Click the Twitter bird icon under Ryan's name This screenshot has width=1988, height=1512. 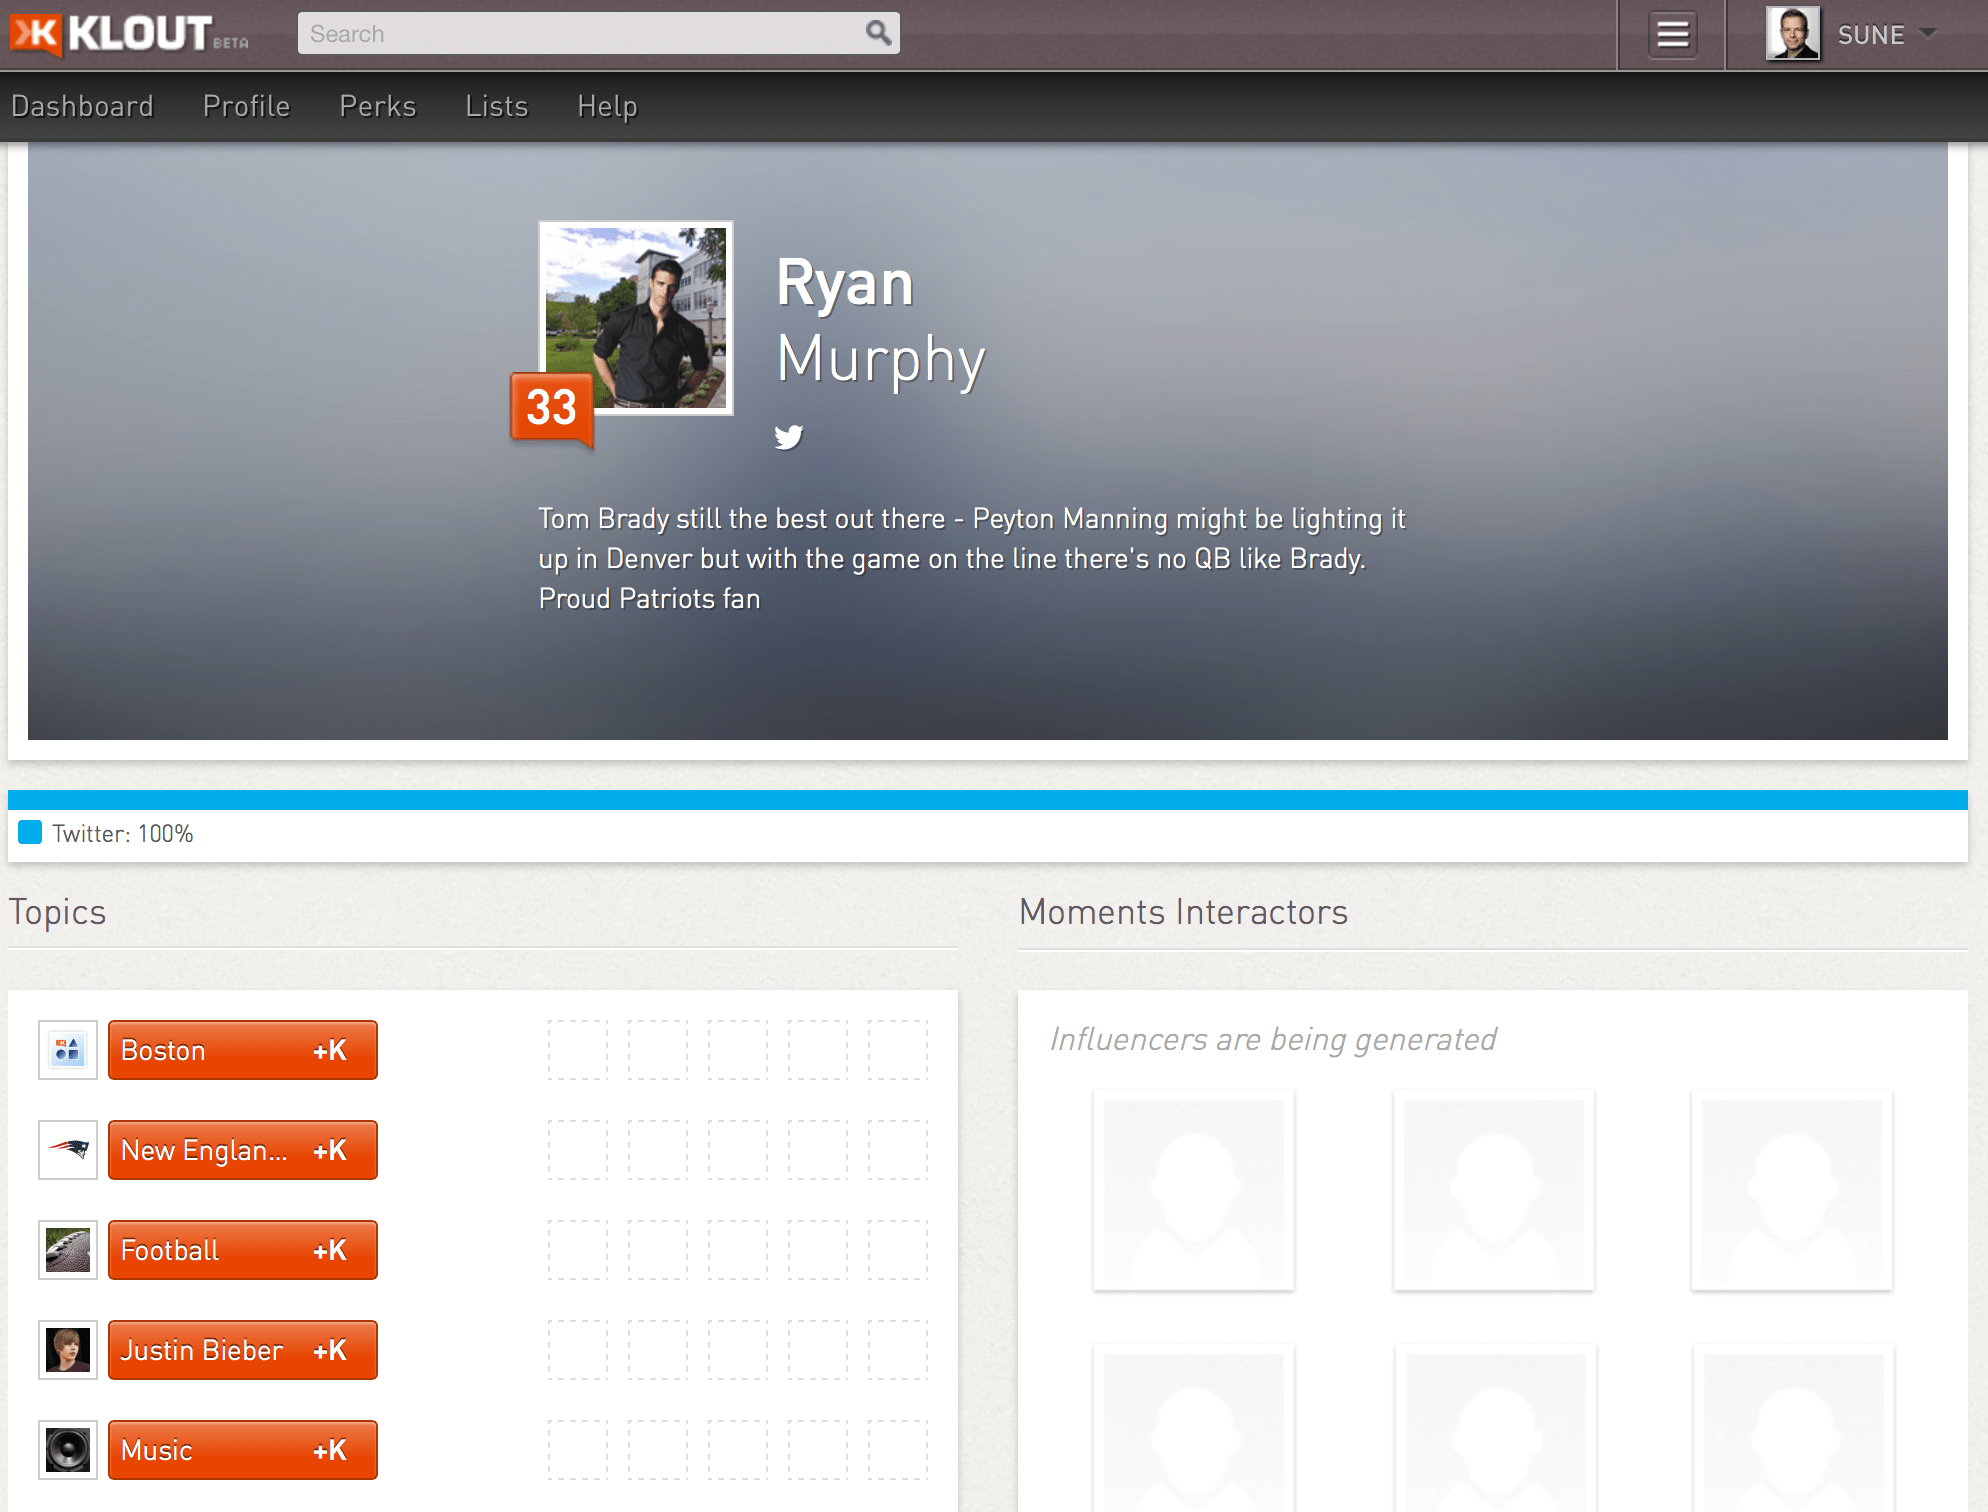tap(789, 436)
